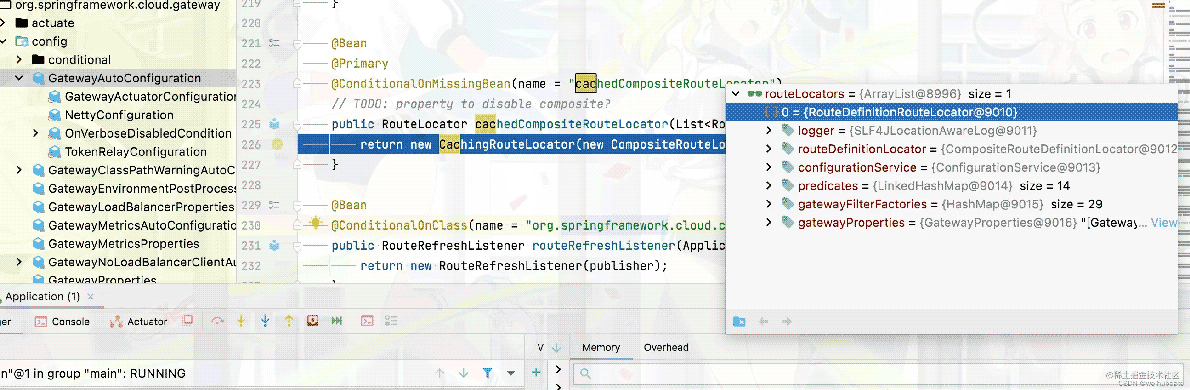Expand the conditional folder in project tree
This screenshot has width=1190, height=390.
tap(20, 59)
